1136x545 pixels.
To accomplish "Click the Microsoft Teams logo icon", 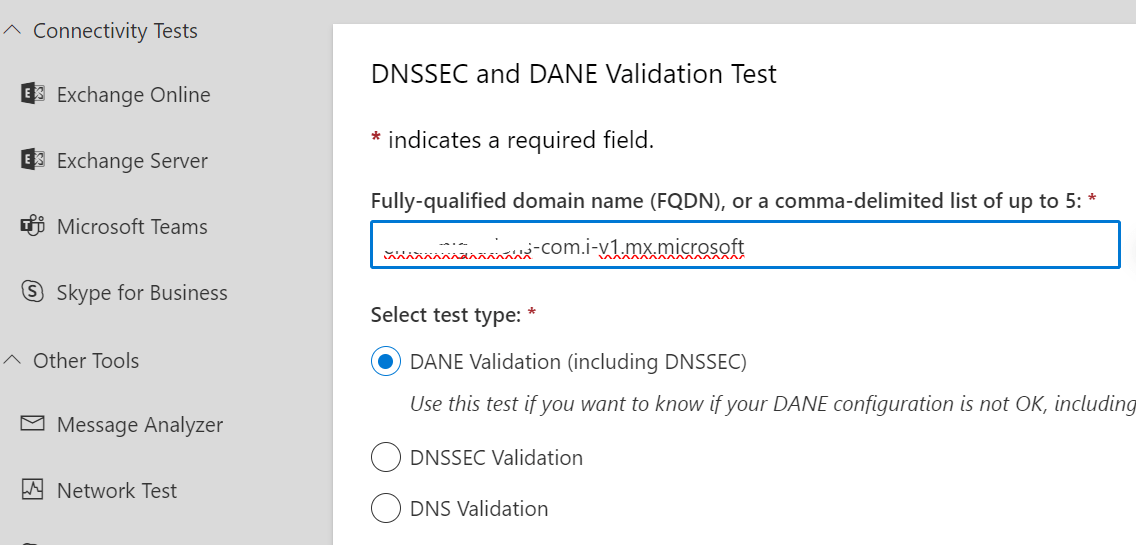I will pos(33,226).
